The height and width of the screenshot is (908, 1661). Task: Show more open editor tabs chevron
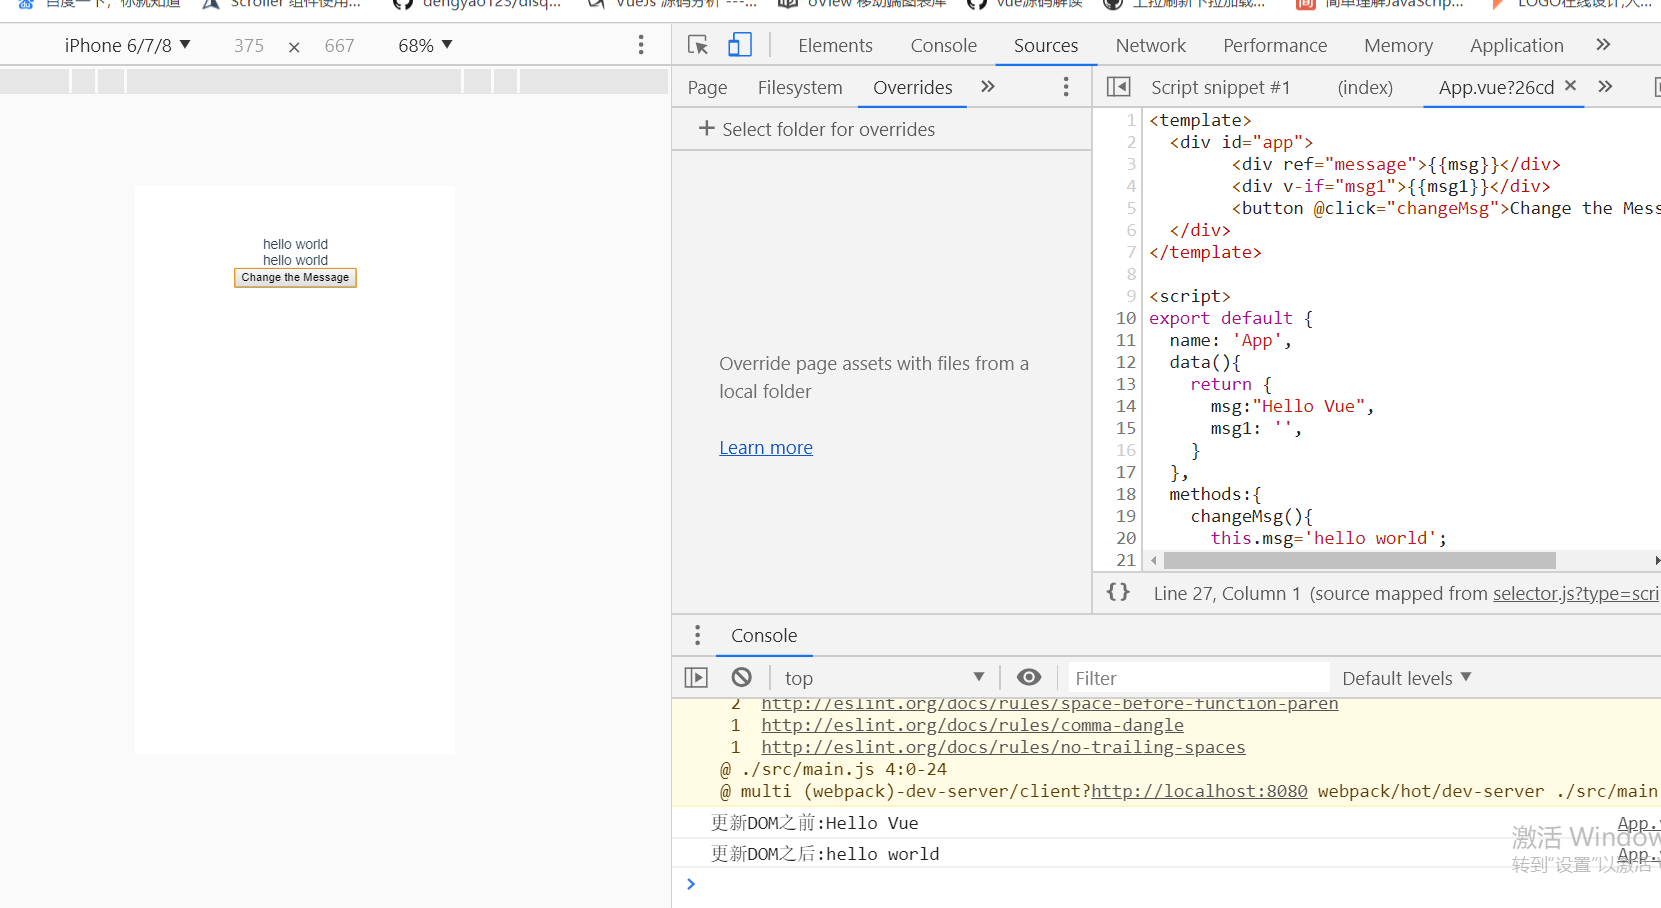[1605, 87]
